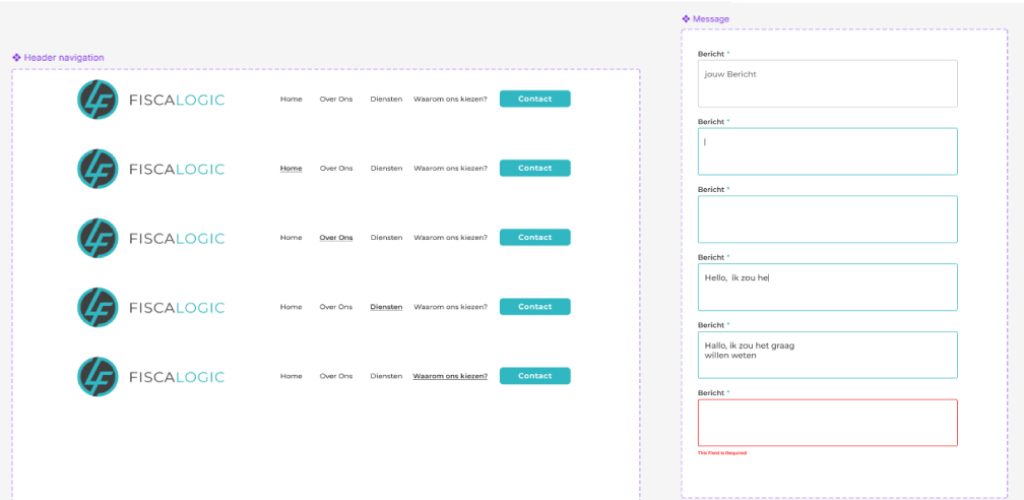Click Waarom ons kiezen? in the header with Diensten underlined
Viewport: 1024px width, 500px height.
pyautogui.click(x=450, y=307)
